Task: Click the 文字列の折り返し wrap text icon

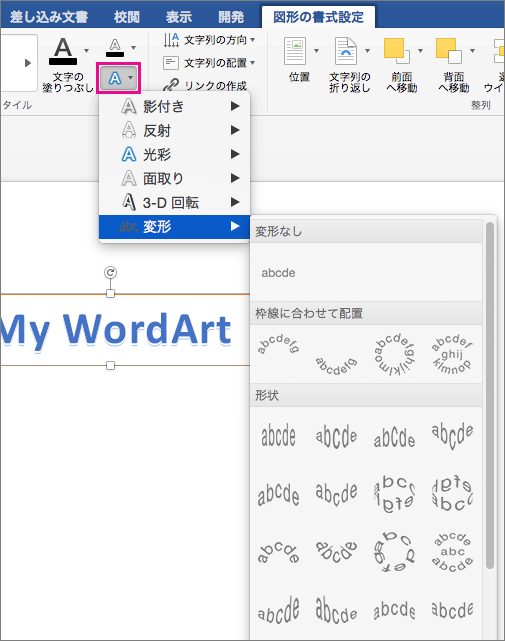Action: 346,51
